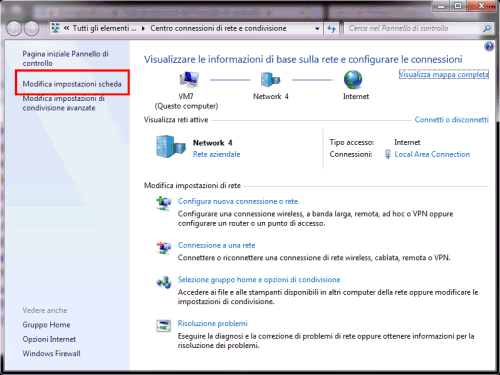Expand the address bar history dropdown
Screen dimensions: 500x375
[x=317, y=29]
